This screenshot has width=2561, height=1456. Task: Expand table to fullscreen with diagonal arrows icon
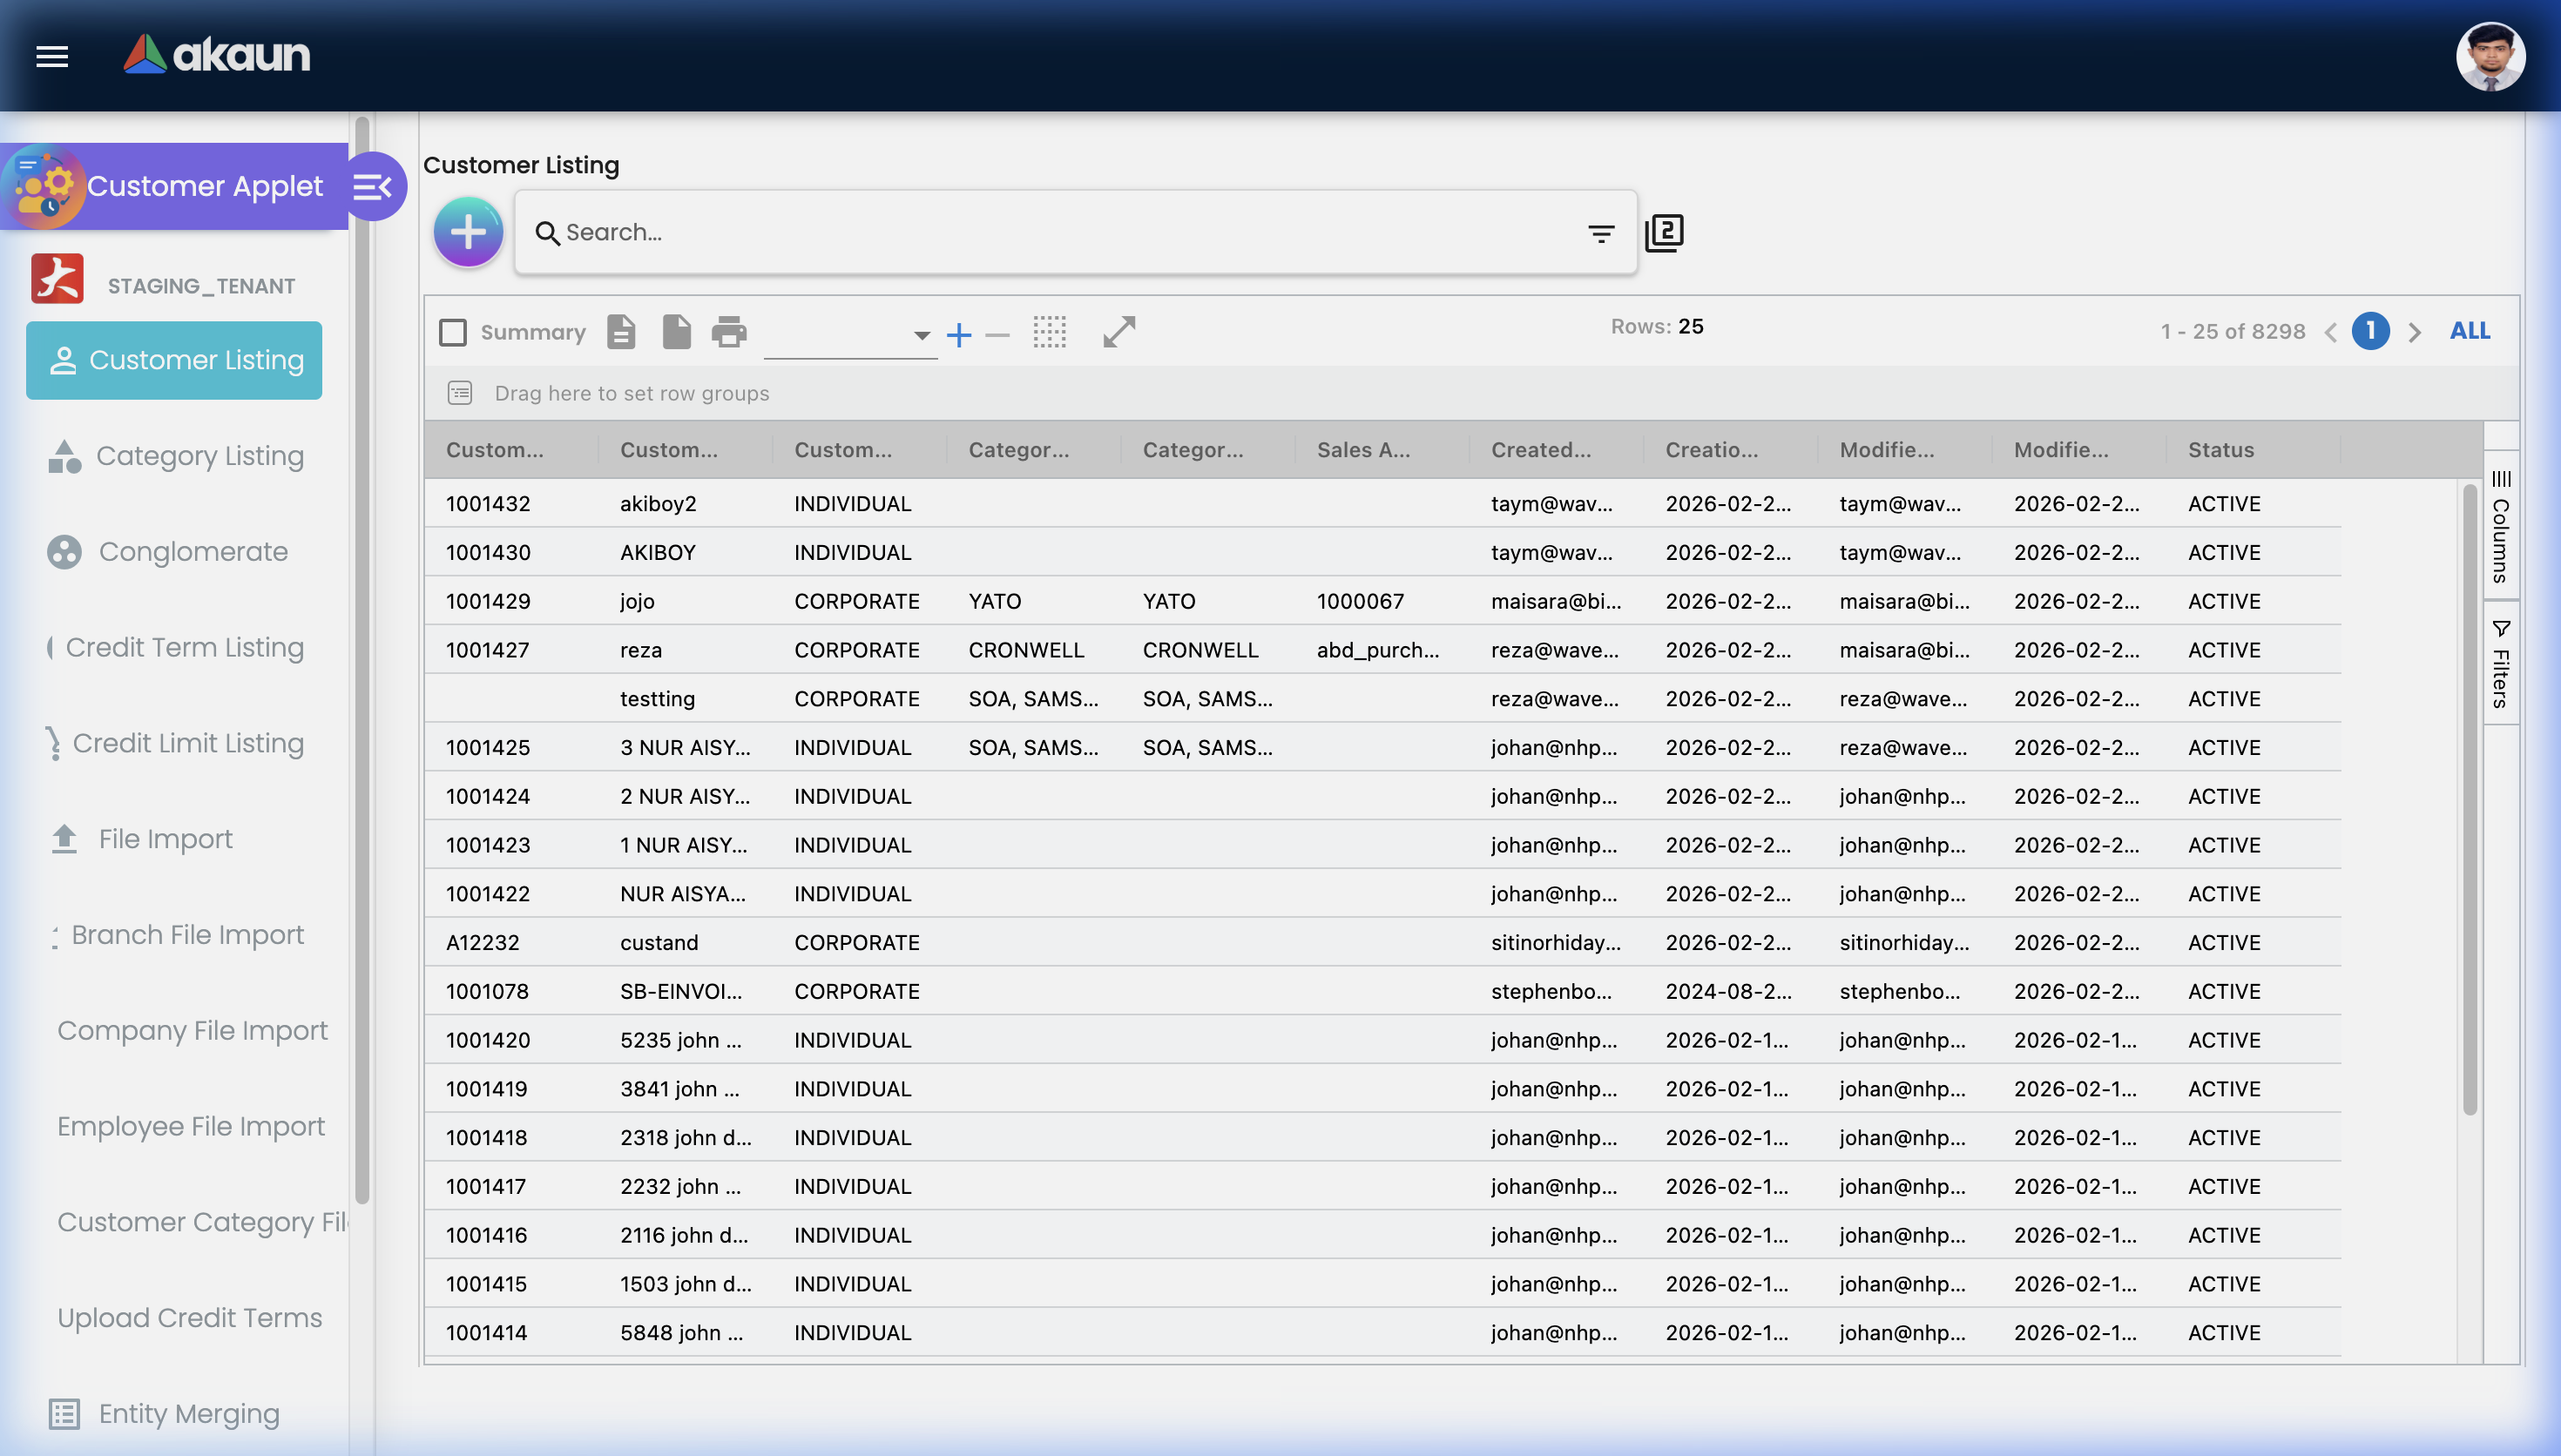click(x=1118, y=332)
